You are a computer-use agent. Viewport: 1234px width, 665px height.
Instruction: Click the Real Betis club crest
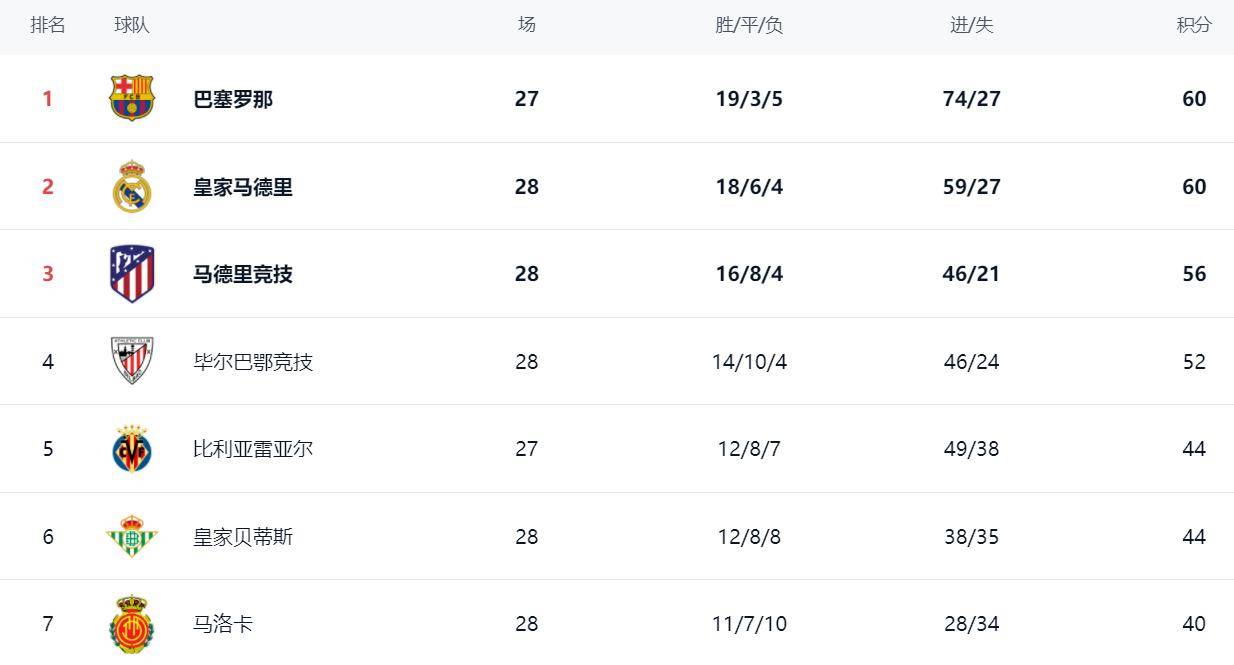click(132, 536)
